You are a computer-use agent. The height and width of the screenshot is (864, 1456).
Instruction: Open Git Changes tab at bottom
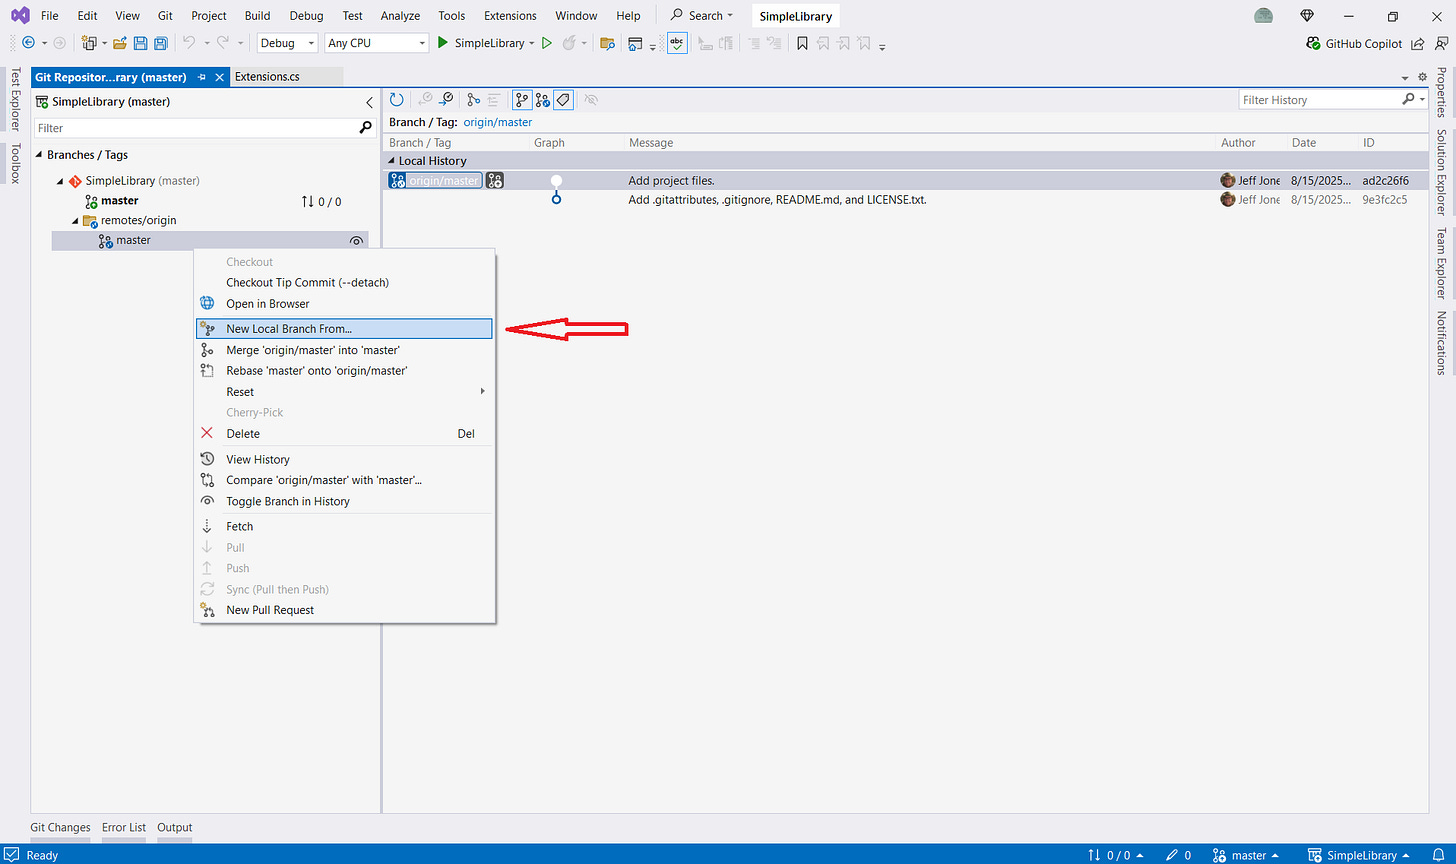tap(60, 828)
